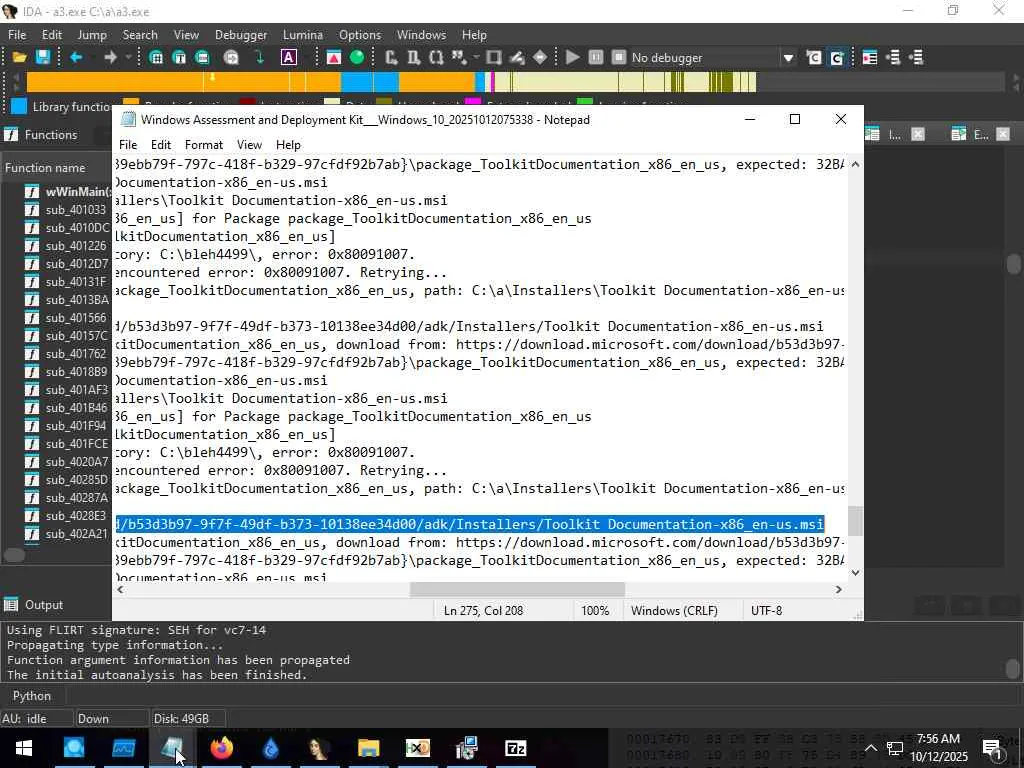Click the purple 'A' strings icon
This screenshot has width=1024, height=768.
[289, 57]
